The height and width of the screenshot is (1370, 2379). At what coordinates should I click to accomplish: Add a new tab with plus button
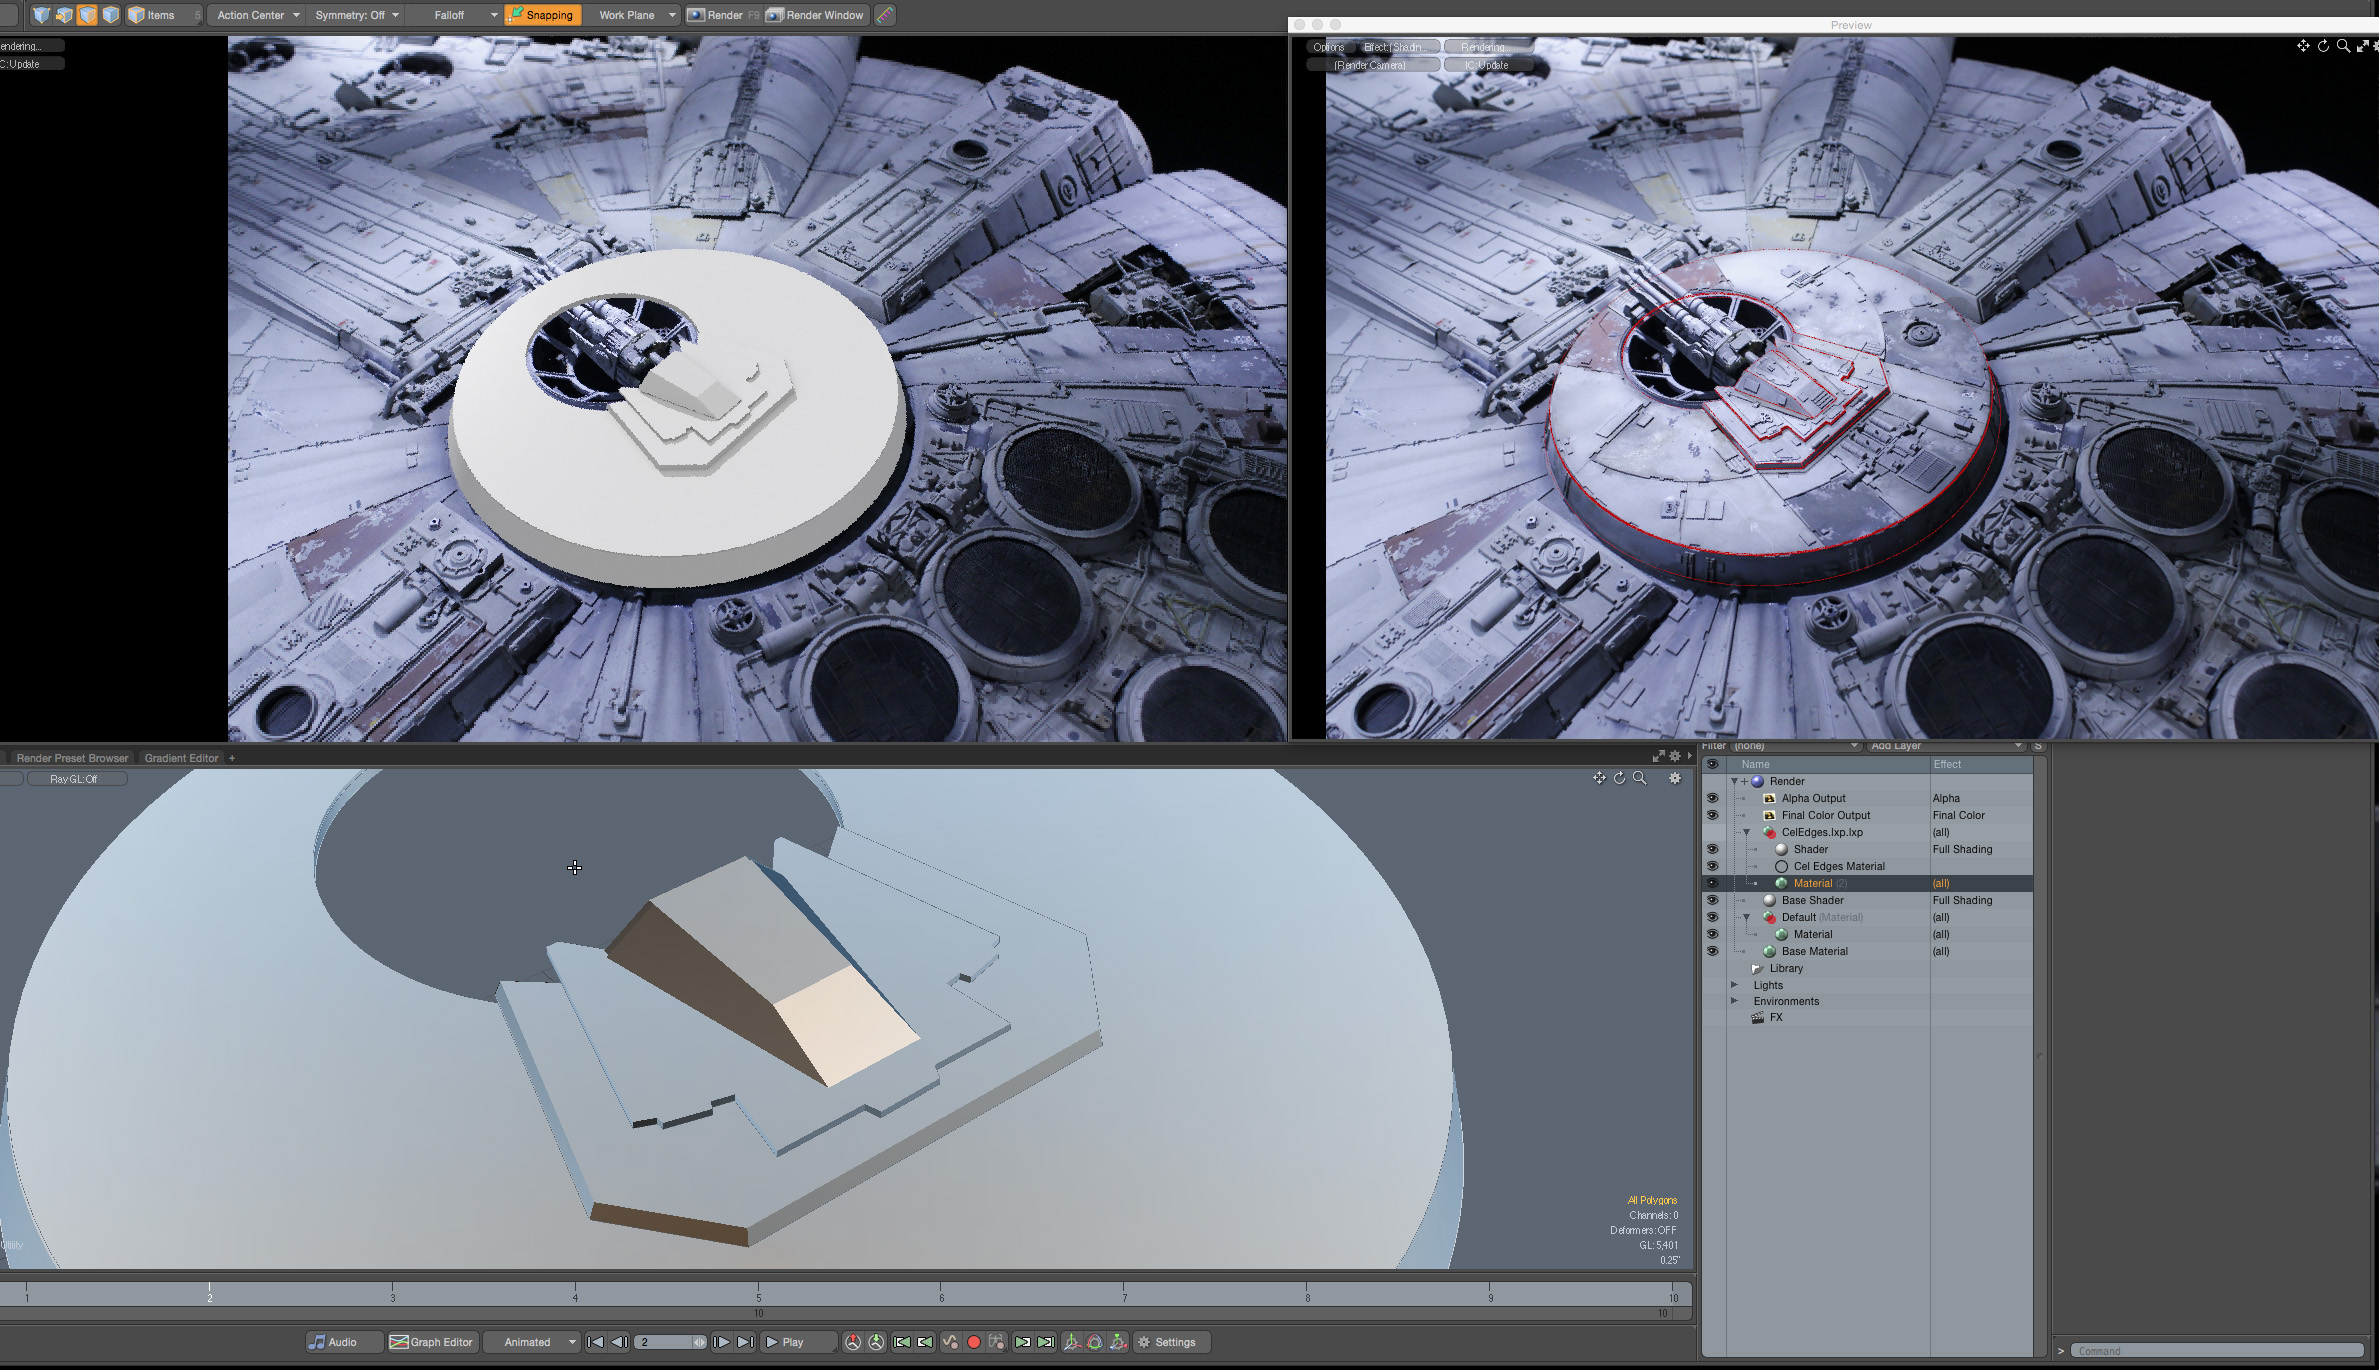(x=232, y=758)
